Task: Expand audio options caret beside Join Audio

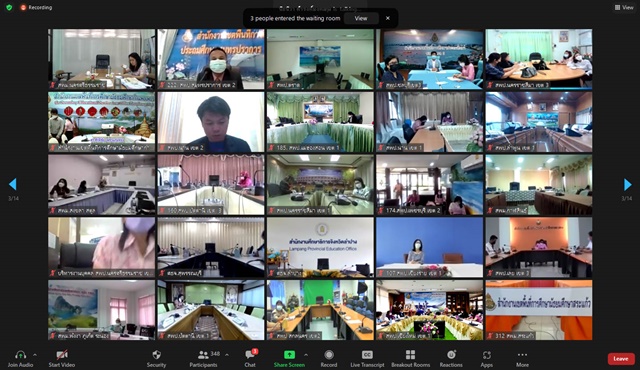Action: coord(35,355)
